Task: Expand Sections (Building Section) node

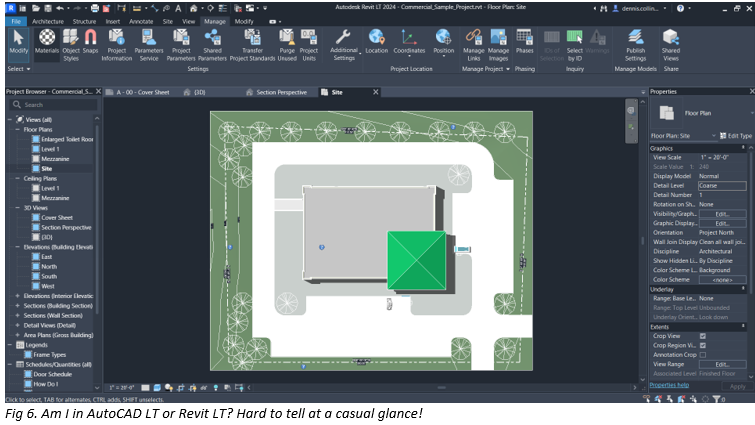Action: click(18, 306)
